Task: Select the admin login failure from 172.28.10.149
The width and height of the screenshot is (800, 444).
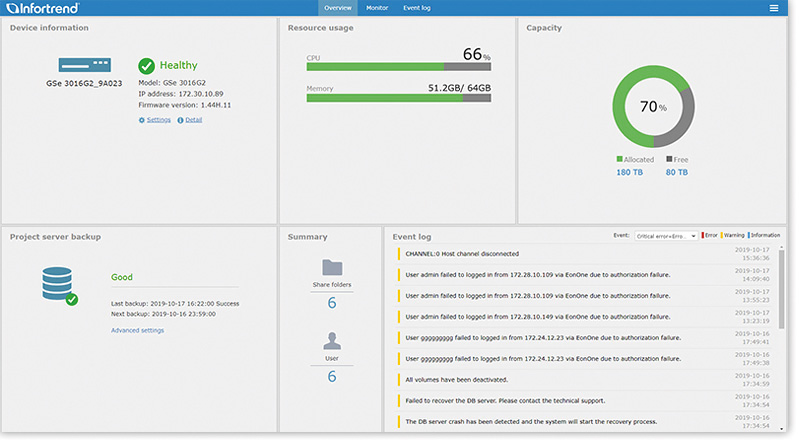Action: click(585, 316)
